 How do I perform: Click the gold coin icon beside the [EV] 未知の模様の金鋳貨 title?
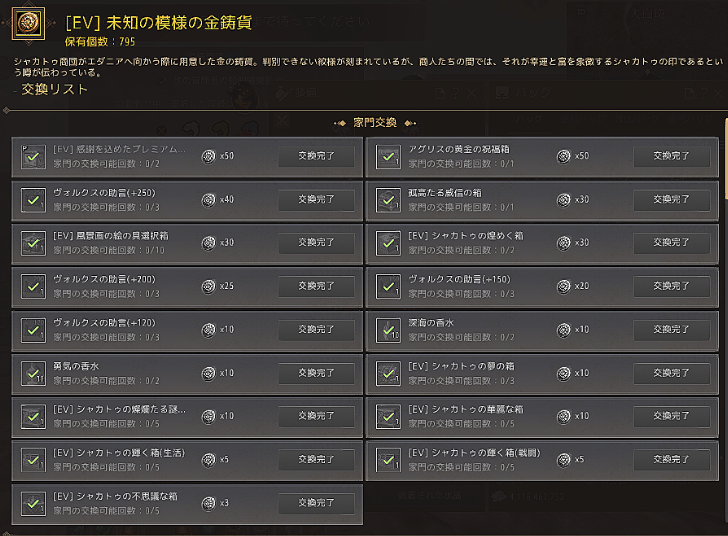[x=27, y=25]
